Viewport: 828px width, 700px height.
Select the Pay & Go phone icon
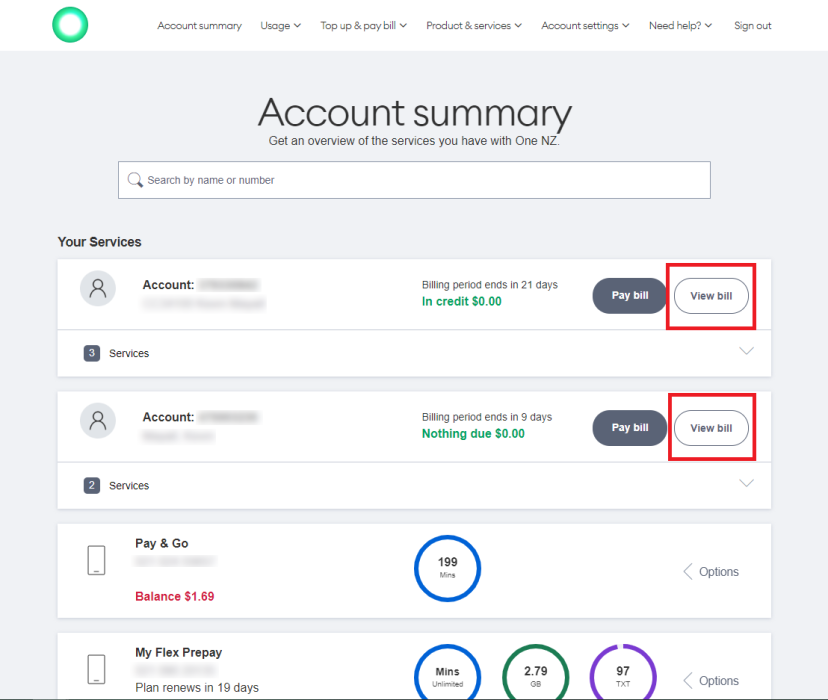[96, 560]
